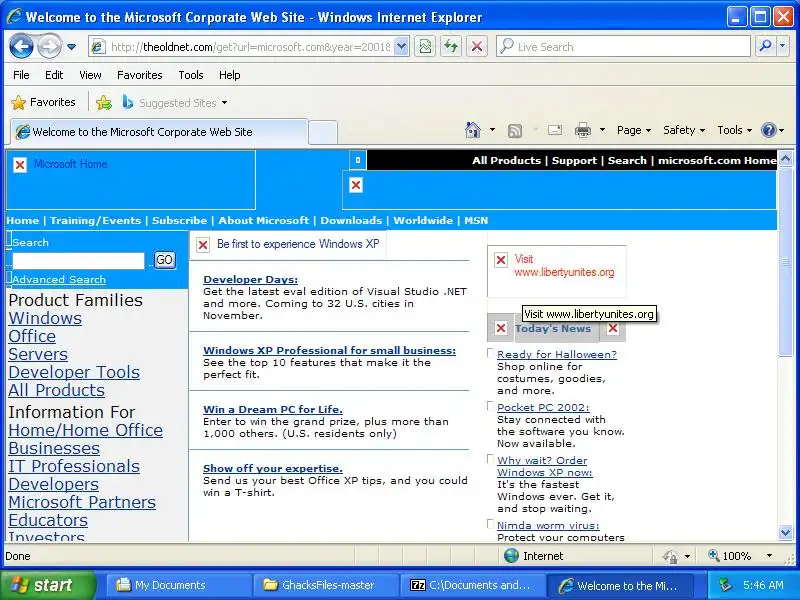The image size is (800, 600).
Task: Open a new blank tab
Action: (322, 133)
